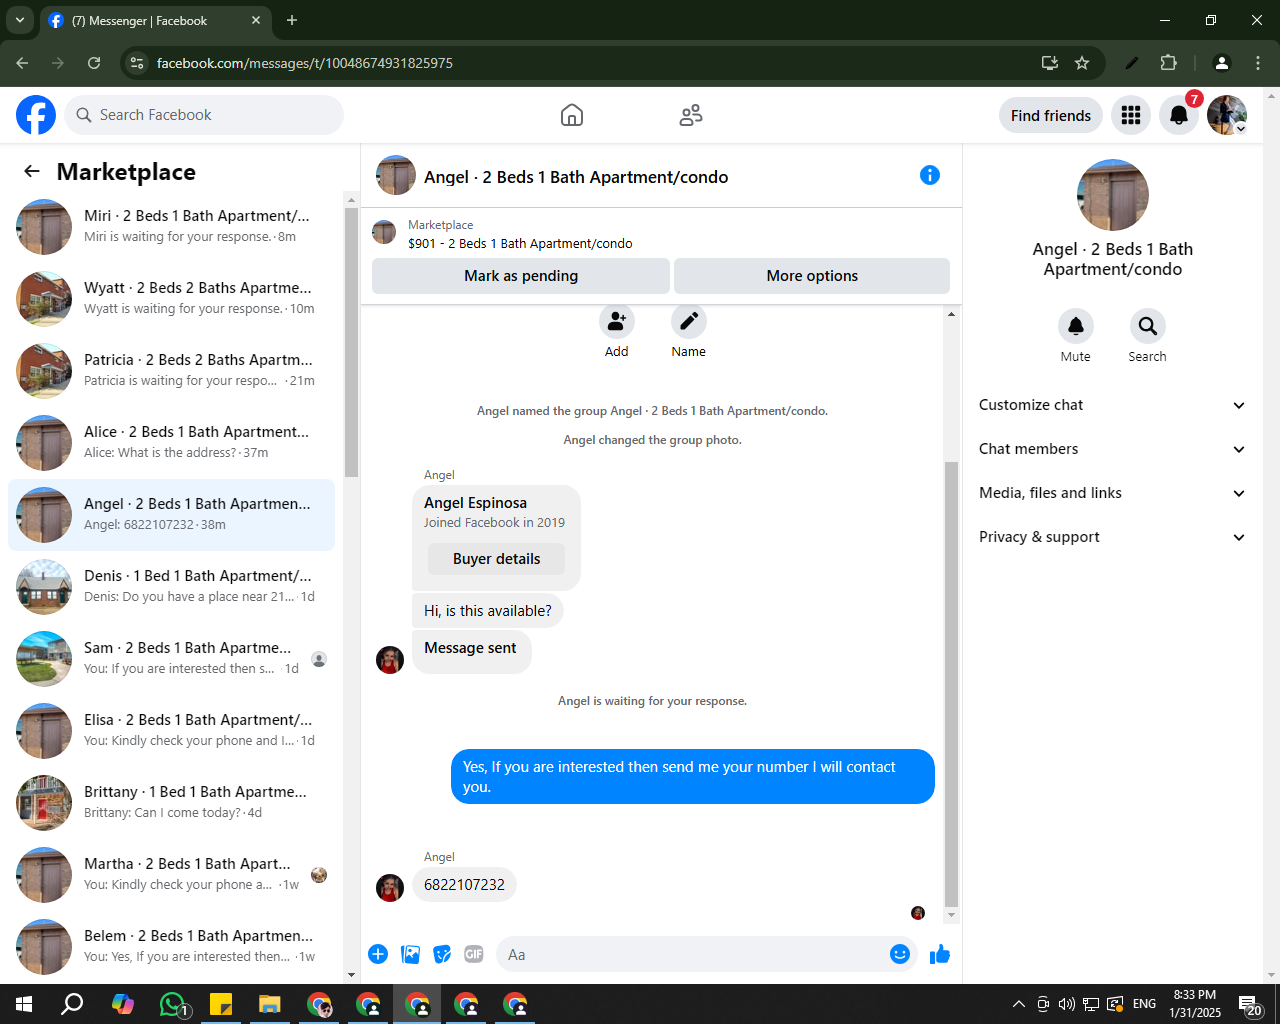Open the Wyatt 2 Beds 2 Baths conversation
The height and width of the screenshot is (1024, 1280).
point(171,299)
